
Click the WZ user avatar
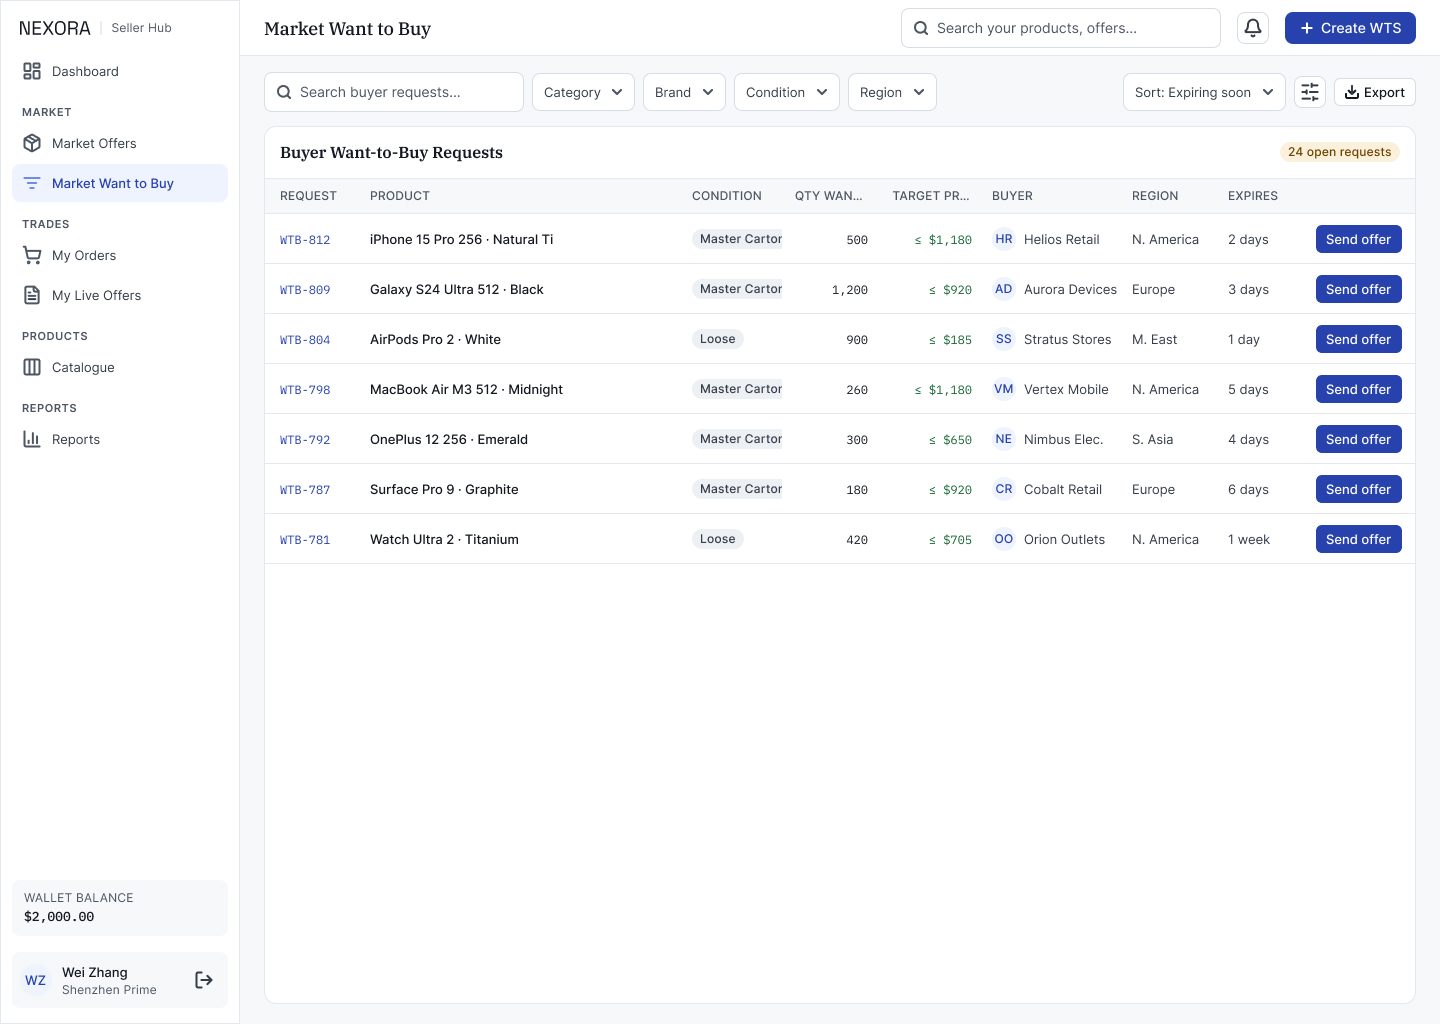click(36, 980)
